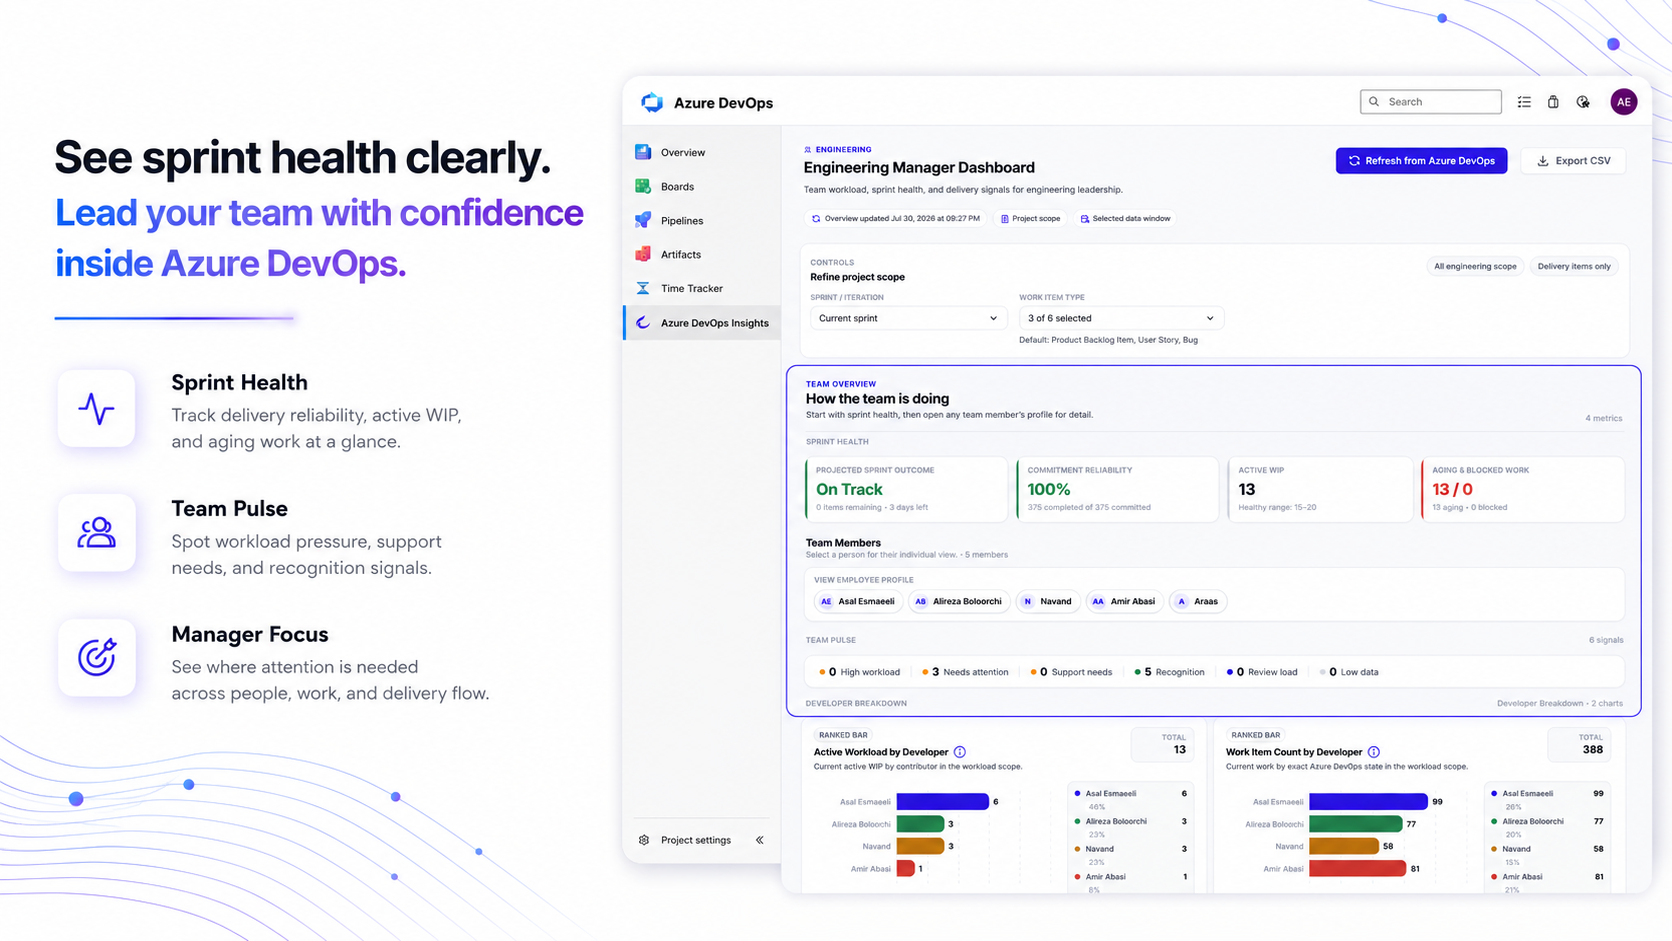Filter by Low data signal
The width and height of the screenshot is (1672, 941).
1349,672
